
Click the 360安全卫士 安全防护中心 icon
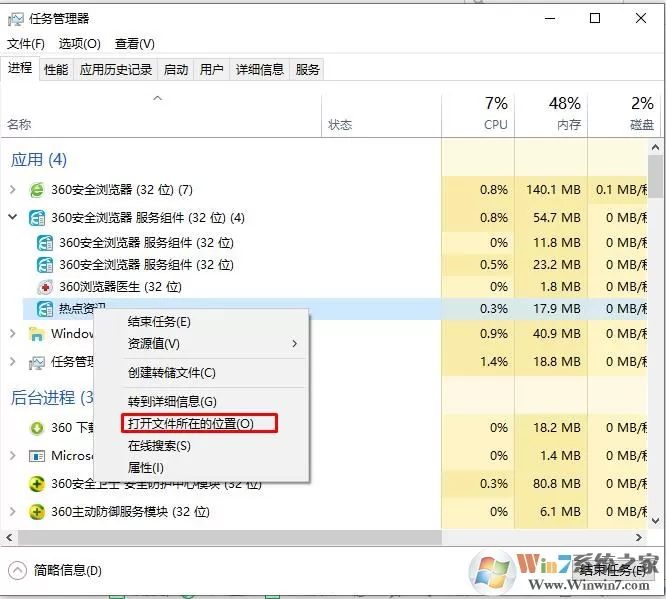37,484
